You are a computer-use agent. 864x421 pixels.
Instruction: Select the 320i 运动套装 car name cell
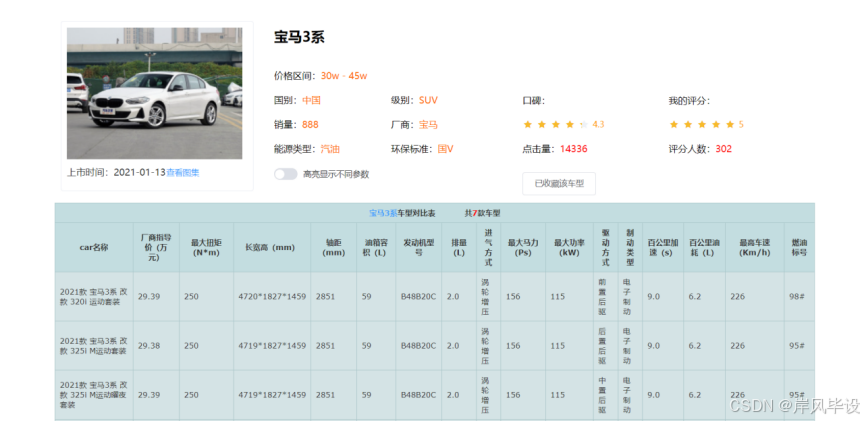[x=94, y=296]
